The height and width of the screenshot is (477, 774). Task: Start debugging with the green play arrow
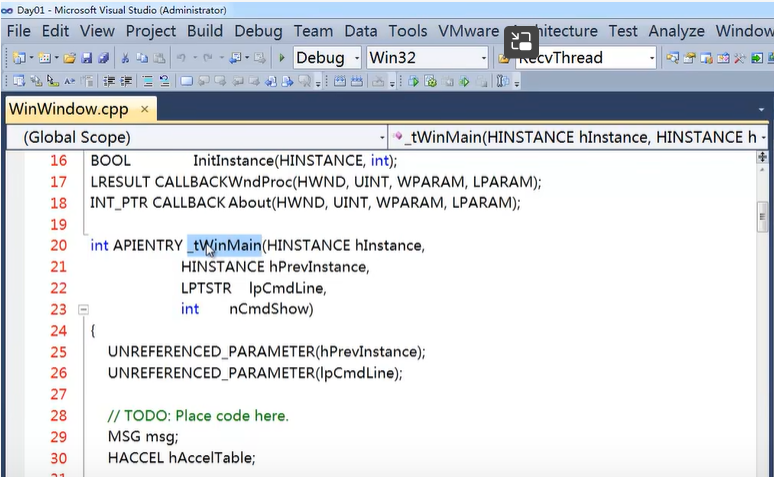(x=282, y=58)
